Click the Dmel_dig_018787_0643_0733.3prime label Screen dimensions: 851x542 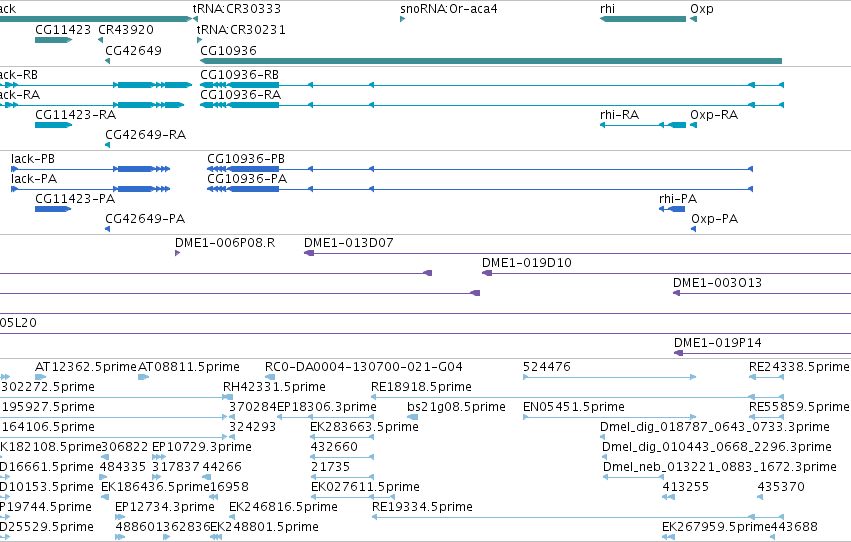(715, 427)
